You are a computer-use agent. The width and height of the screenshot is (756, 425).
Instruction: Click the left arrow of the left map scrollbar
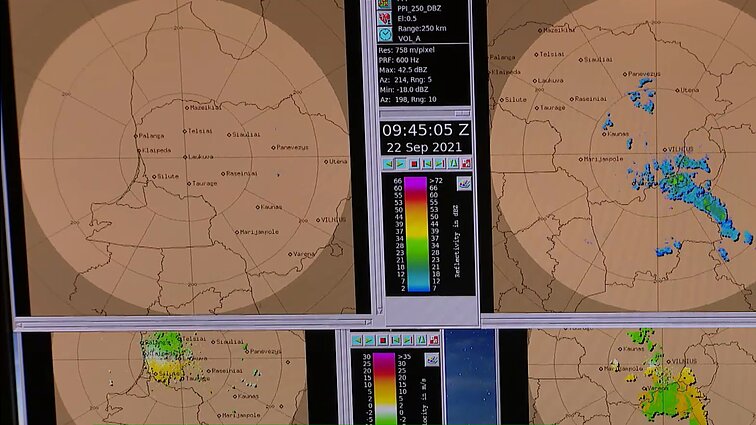click(19, 325)
